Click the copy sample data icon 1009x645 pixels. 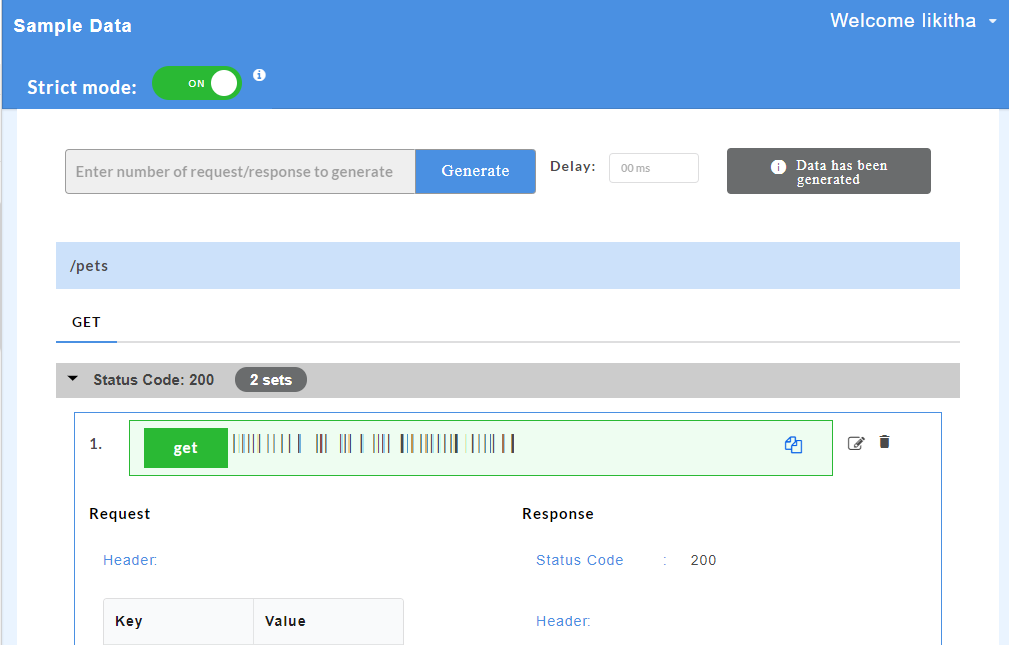(793, 444)
